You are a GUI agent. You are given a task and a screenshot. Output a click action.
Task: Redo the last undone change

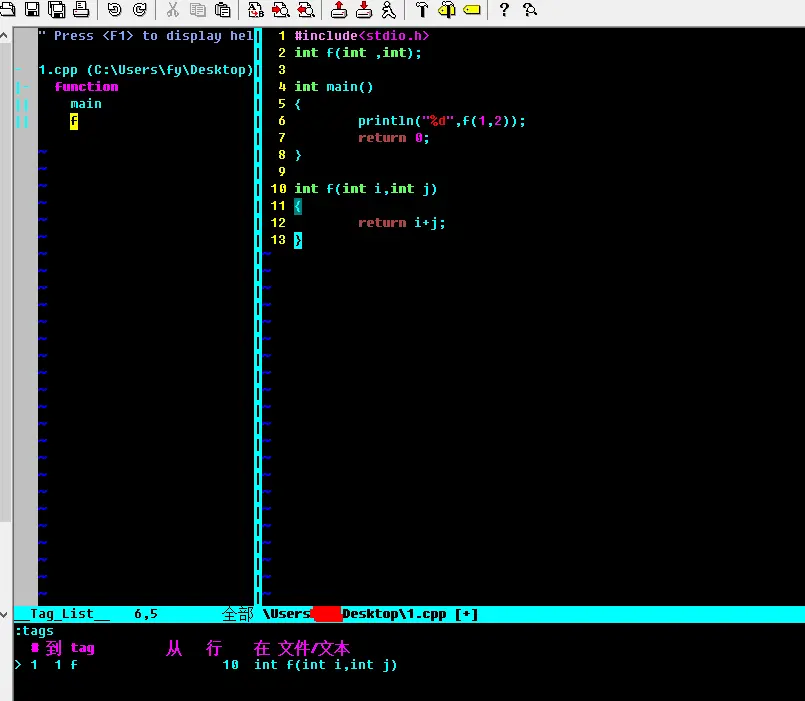[x=139, y=9]
